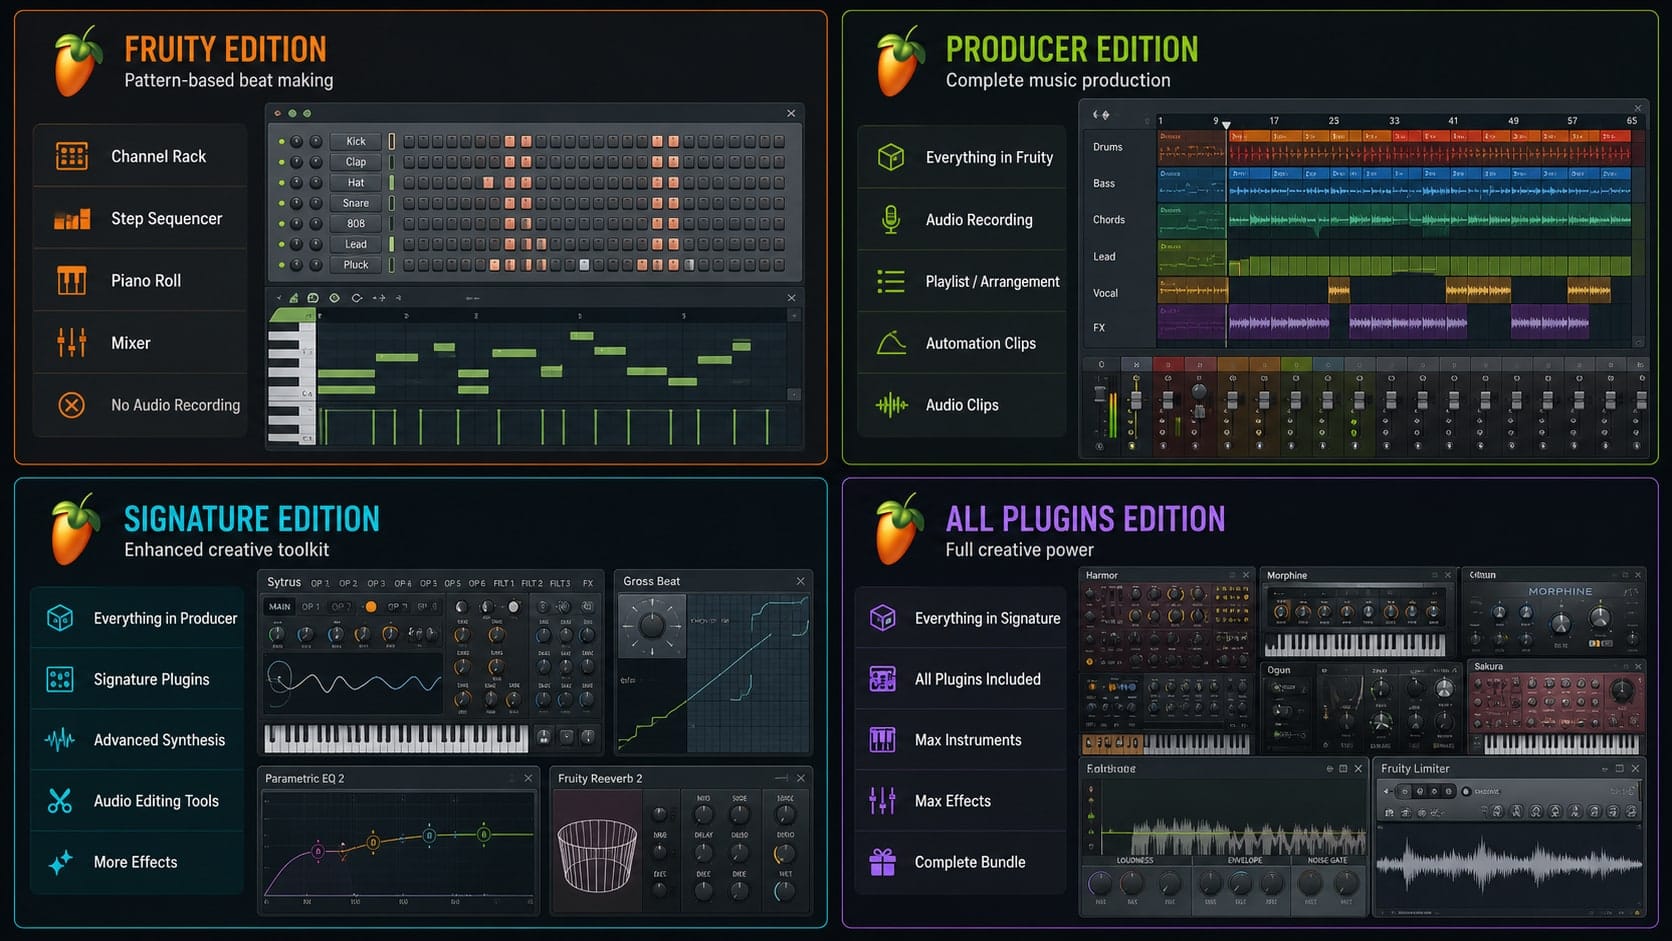The width and height of the screenshot is (1672, 941).
Task: Click the Kick channel first knob
Action: click(x=298, y=142)
